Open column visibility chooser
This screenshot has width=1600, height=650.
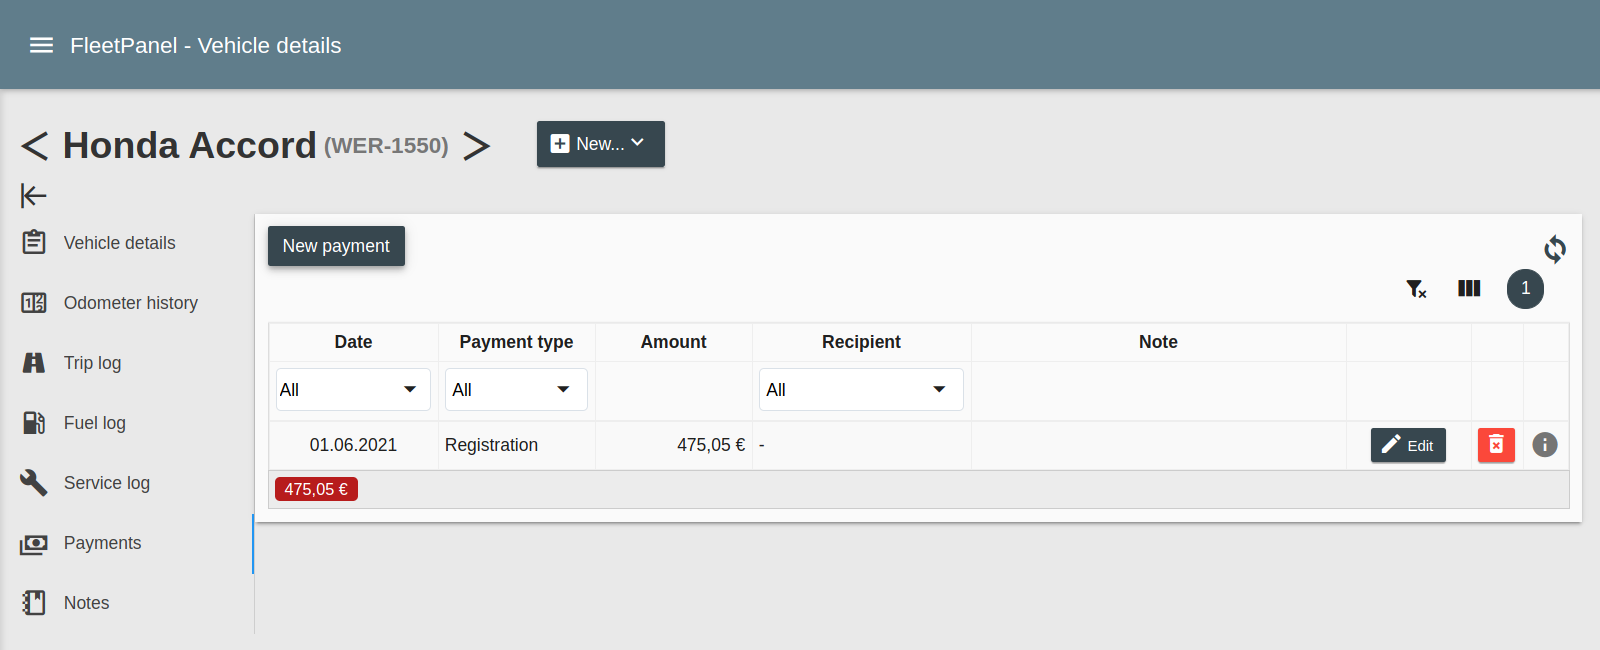point(1469,289)
